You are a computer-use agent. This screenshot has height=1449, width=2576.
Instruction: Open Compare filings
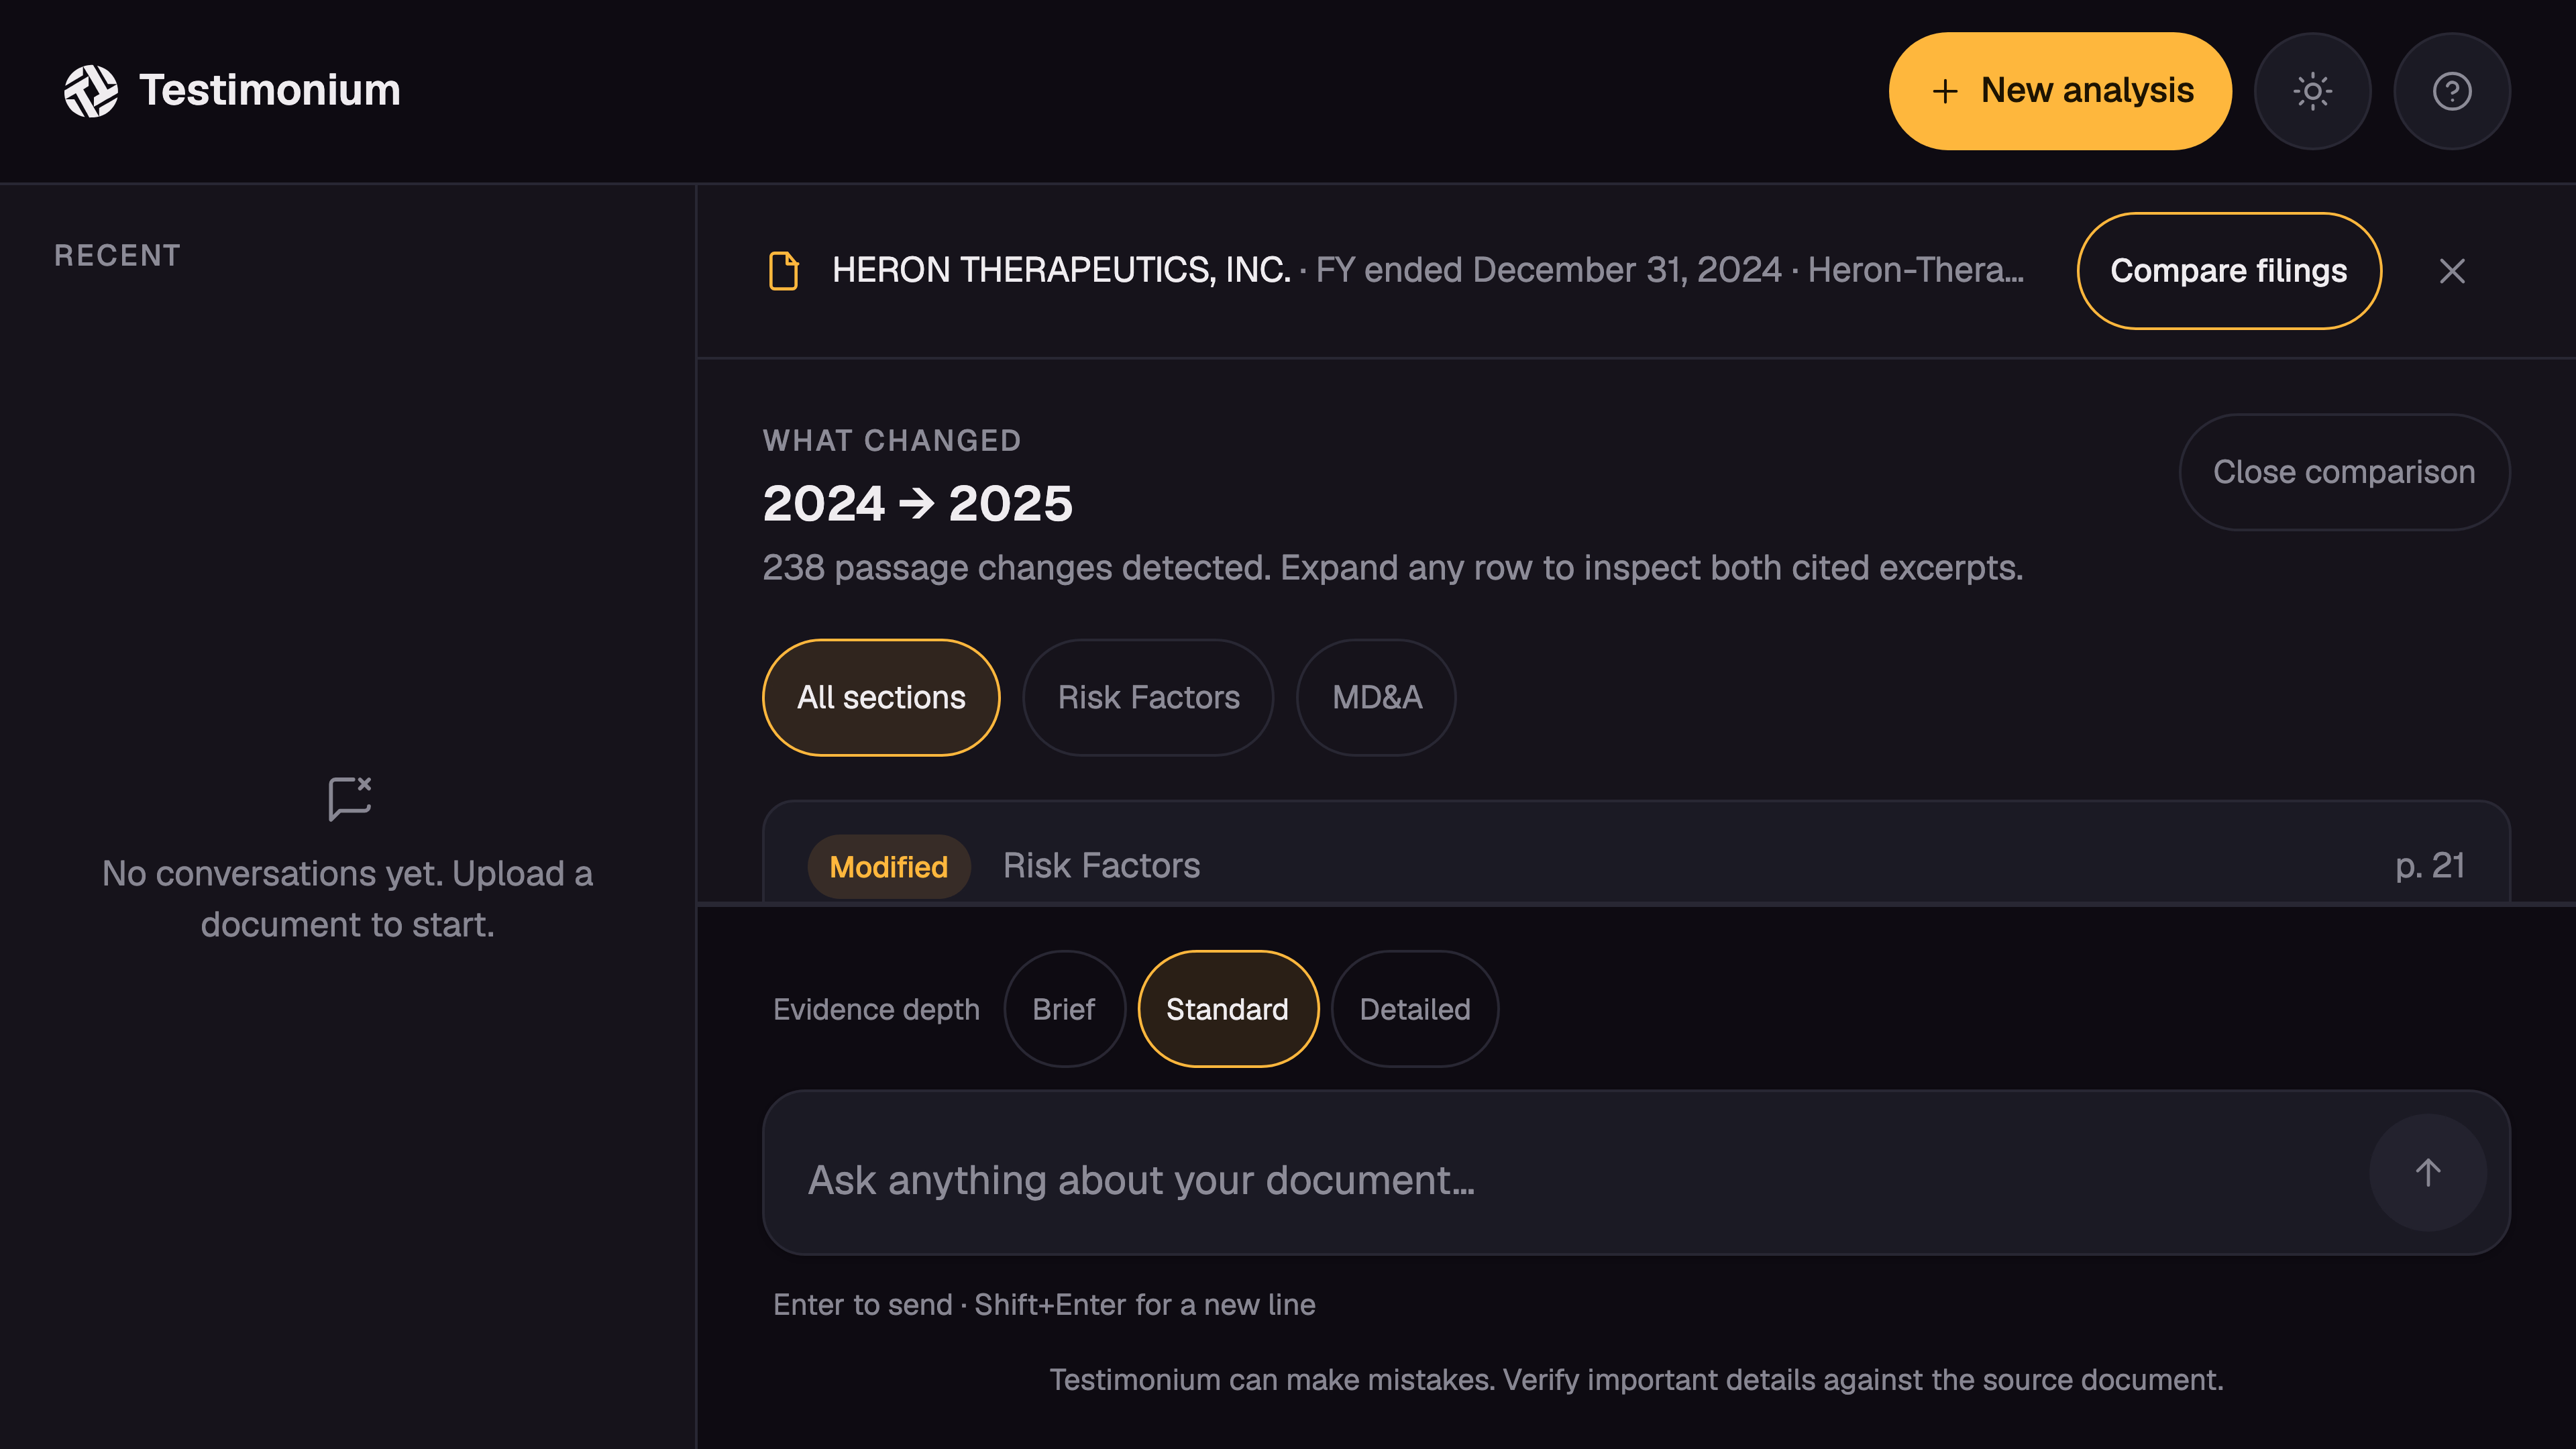pyautogui.click(x=2229, y=271)
